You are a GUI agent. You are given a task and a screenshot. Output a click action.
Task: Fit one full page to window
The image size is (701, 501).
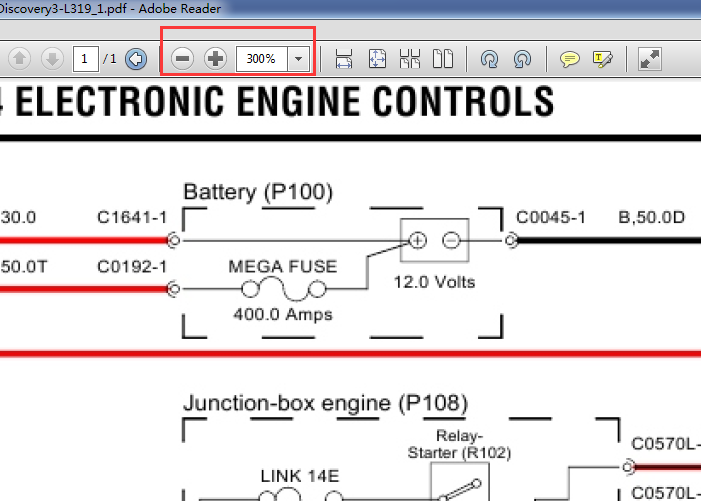pos(377,59)
